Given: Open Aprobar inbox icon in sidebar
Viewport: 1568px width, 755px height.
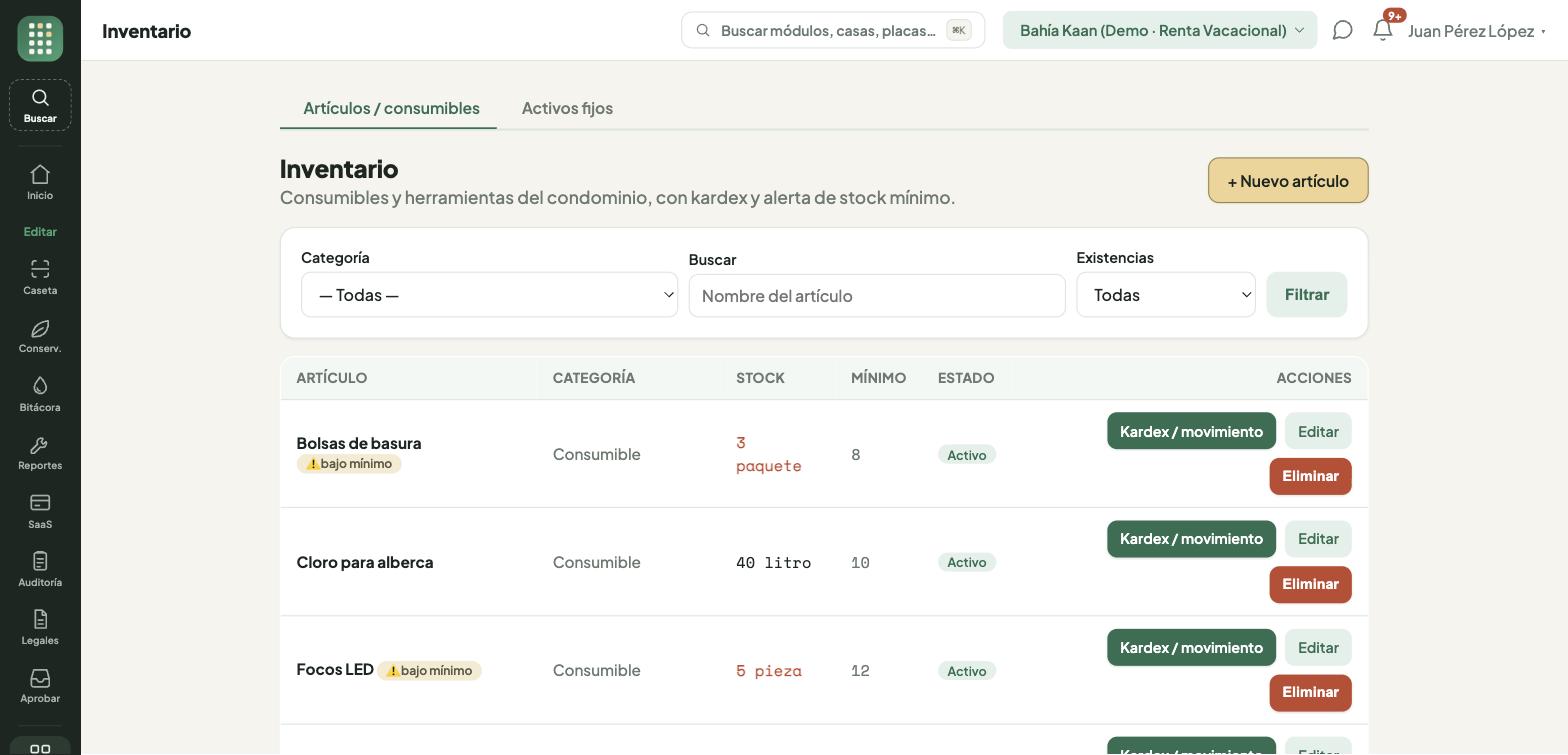Looking at the screenshot, I should [40, 678].
